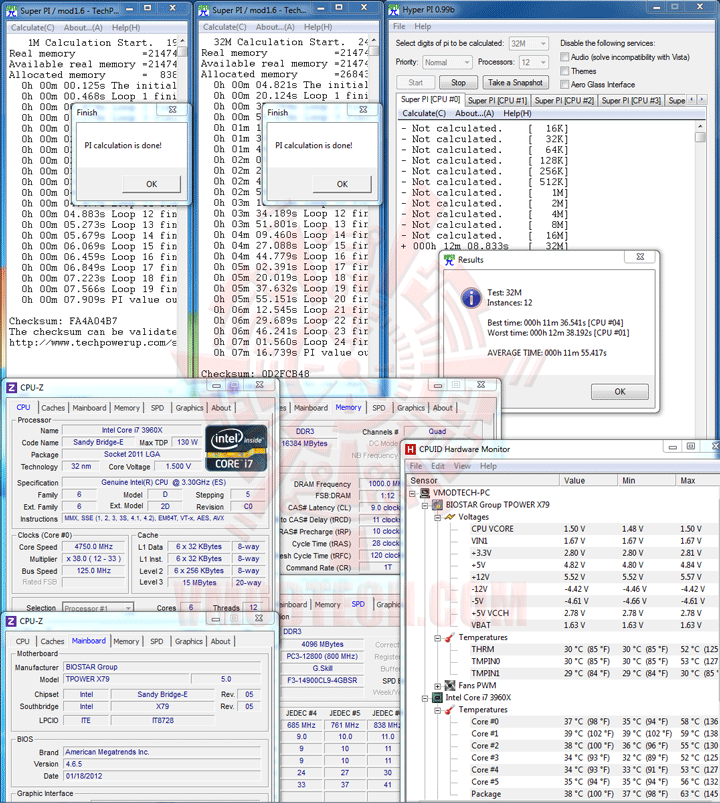This screenshot has height=803, width=720.
Task: Close the 32M Finish dialog with X
Action: [x=364, y=110]
